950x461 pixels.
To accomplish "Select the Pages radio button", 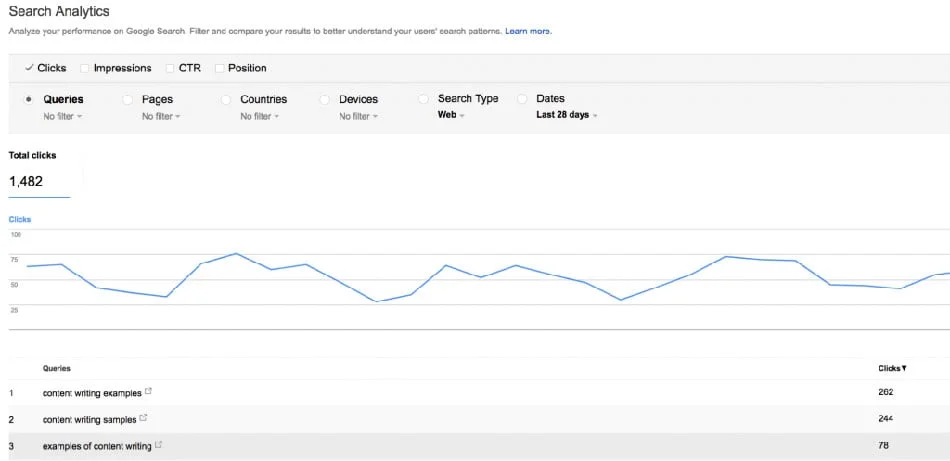I will 127,100.
